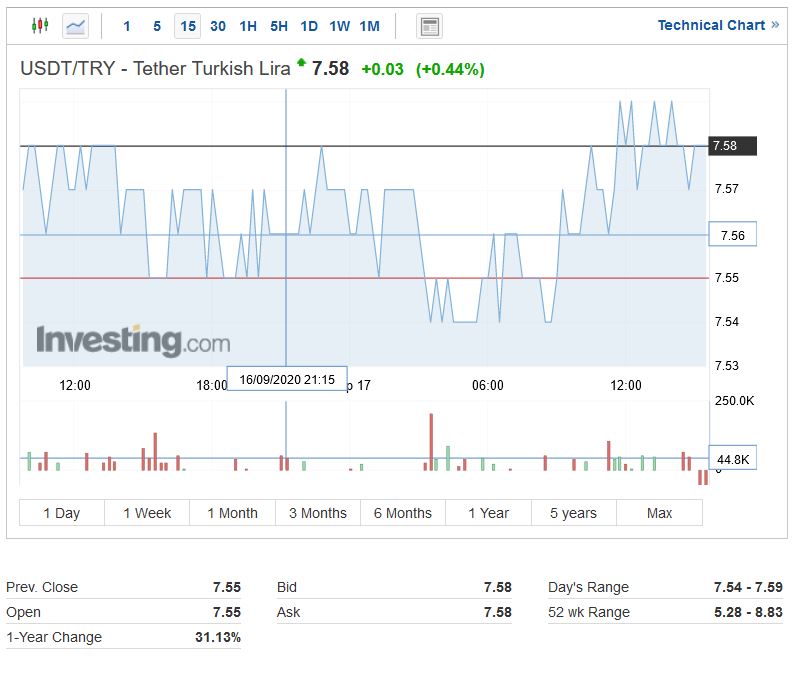The image size is (795, 675).
Task: Click the +0.03 change value
Action: coord(382,69)
